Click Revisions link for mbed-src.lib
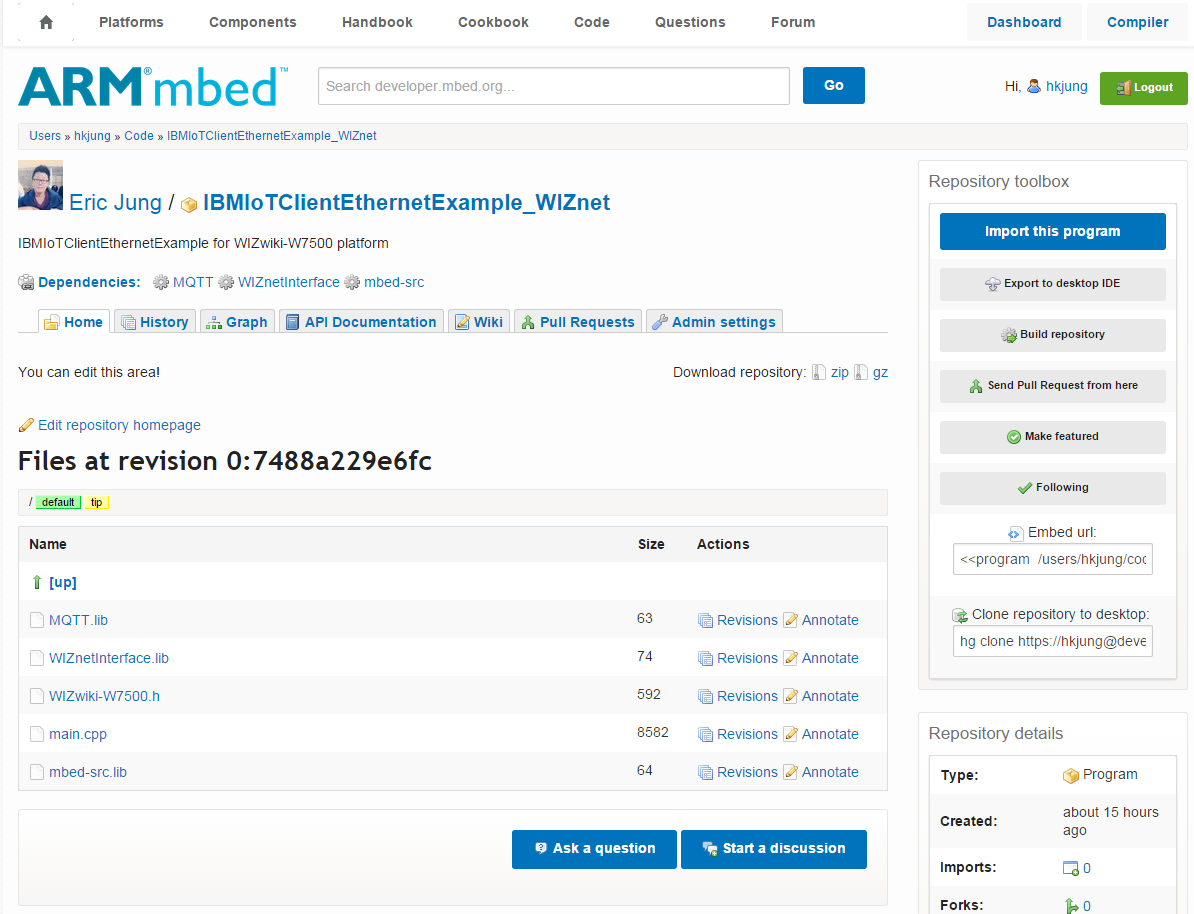This screenshot has width=1194, height=914. coord(747,772)
